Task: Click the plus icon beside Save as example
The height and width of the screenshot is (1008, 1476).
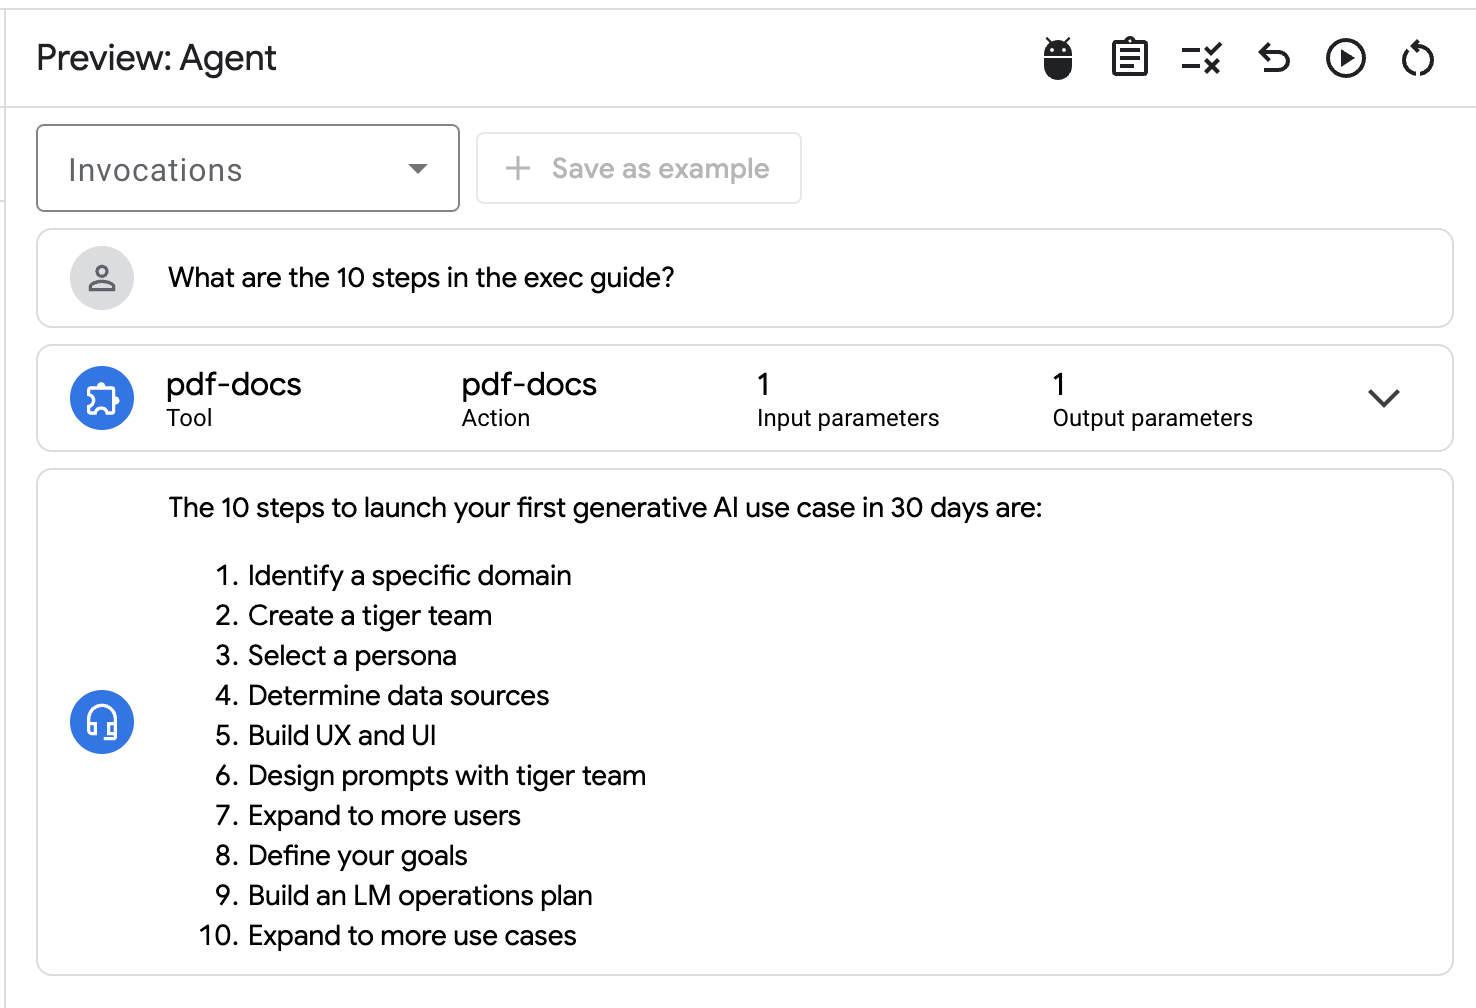Action: click(x=518, y=169)
